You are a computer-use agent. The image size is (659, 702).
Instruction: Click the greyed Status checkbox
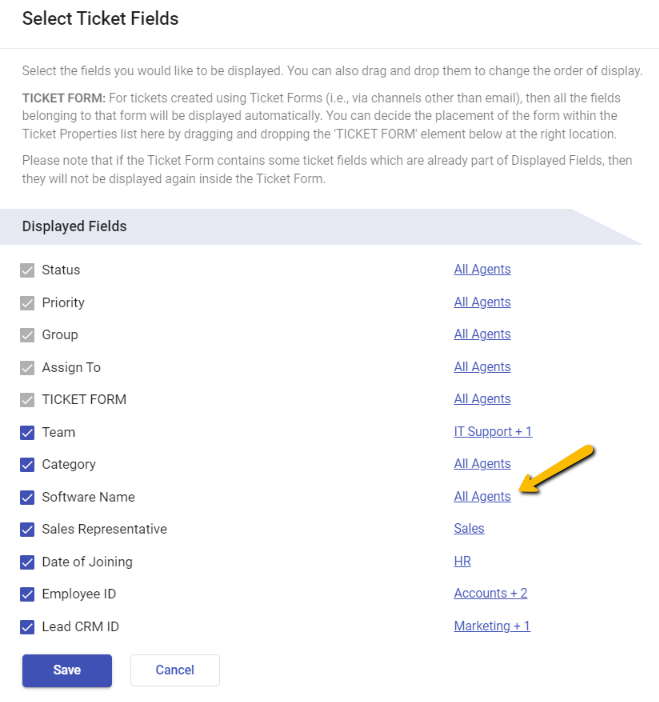(x=27, y=270)
